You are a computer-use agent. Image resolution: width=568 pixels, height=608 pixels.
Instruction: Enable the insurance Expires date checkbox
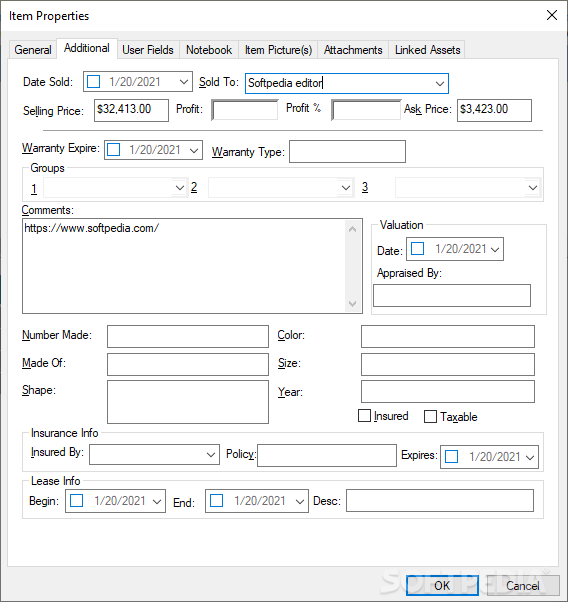click(x=451, y=457)
